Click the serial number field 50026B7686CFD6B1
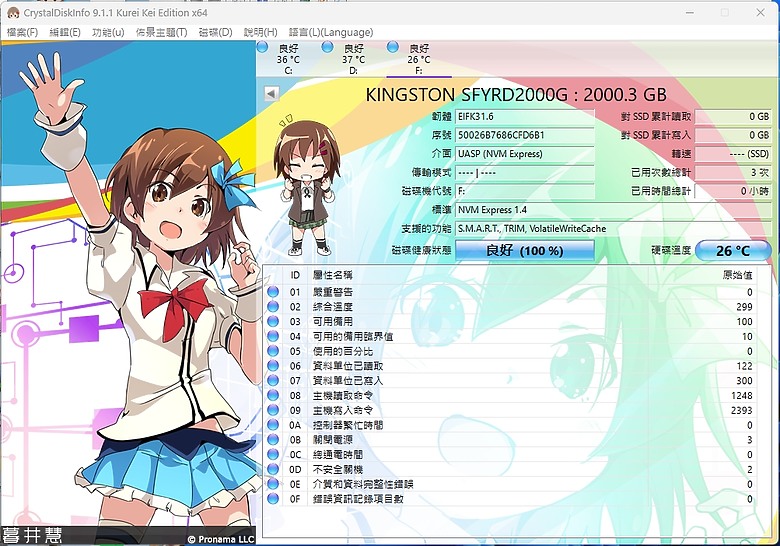 (524, 135)
